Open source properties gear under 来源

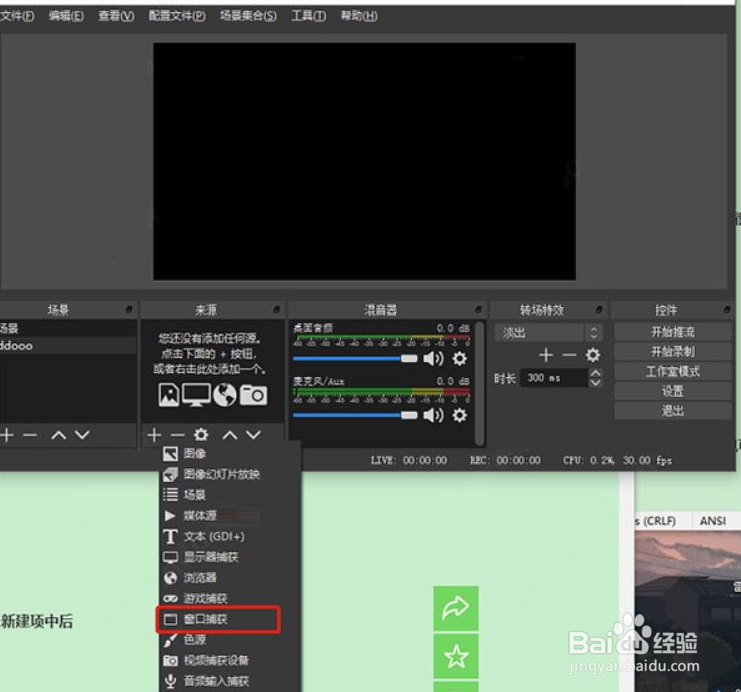pos(201,435)
